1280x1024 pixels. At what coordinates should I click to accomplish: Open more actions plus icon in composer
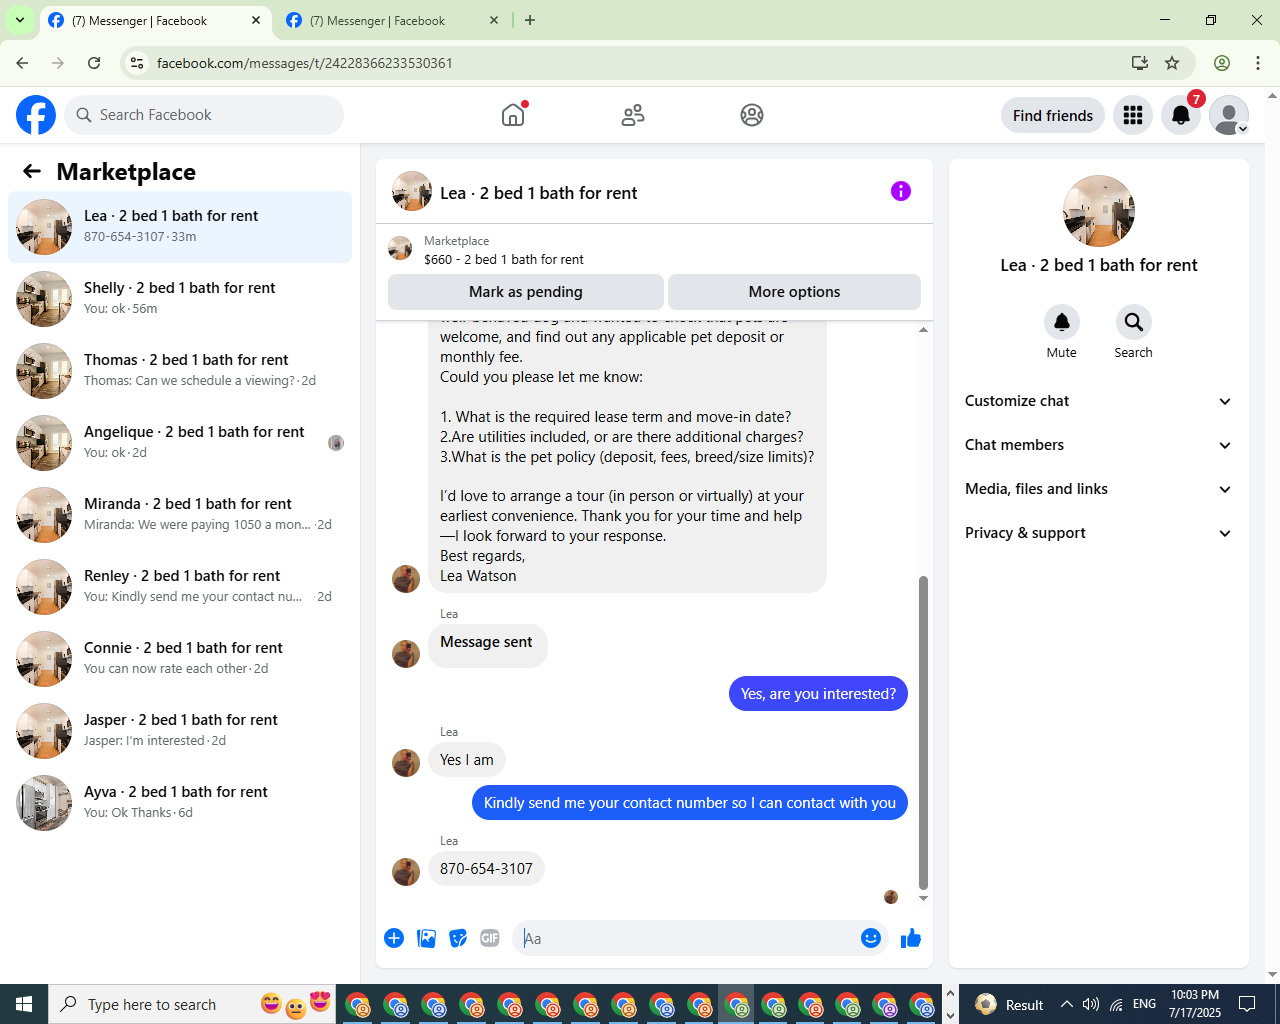pyautogui.click(x=394, y=938)
